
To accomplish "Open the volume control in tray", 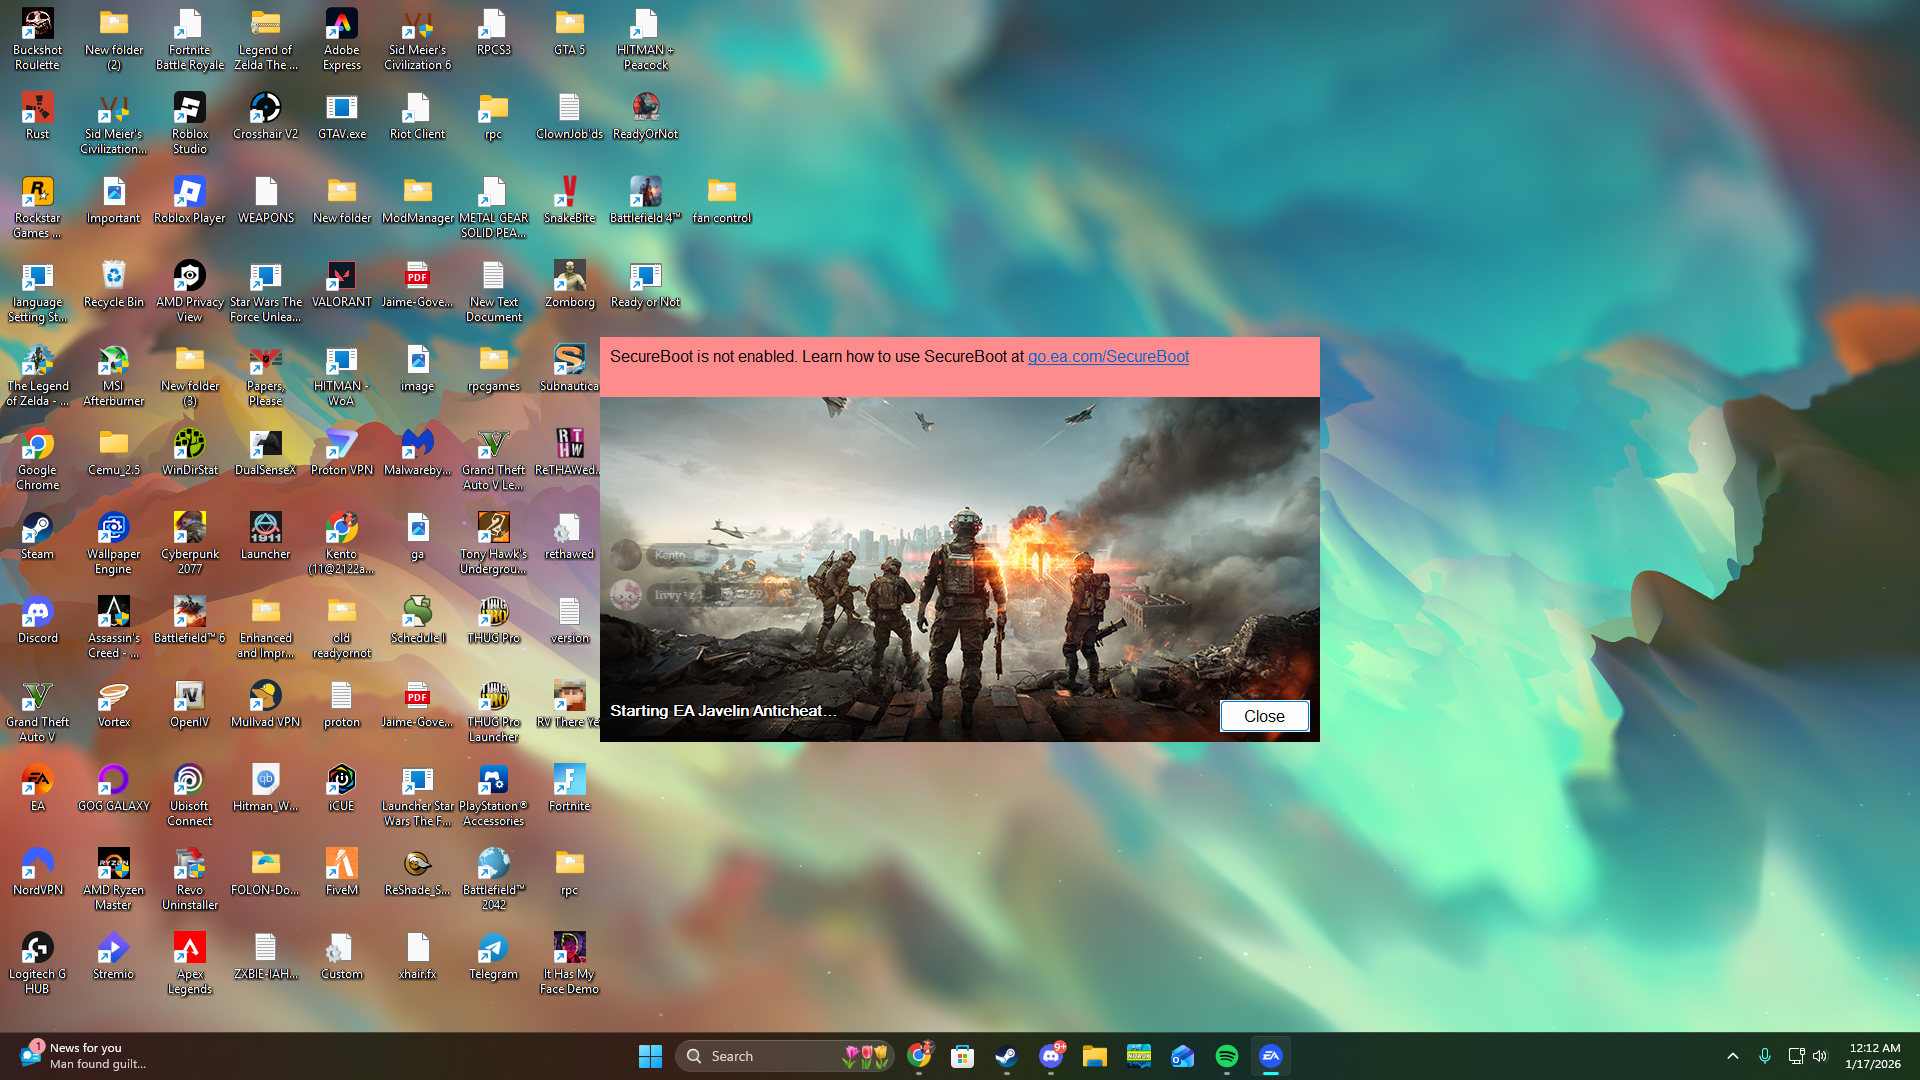I will 1820,1056.
